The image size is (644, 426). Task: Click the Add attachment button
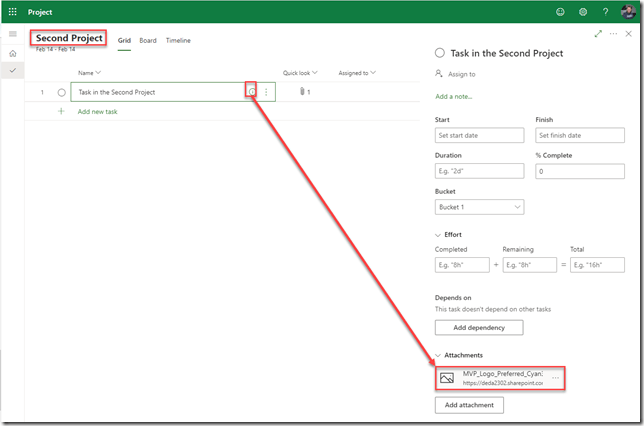click(470, 405)
